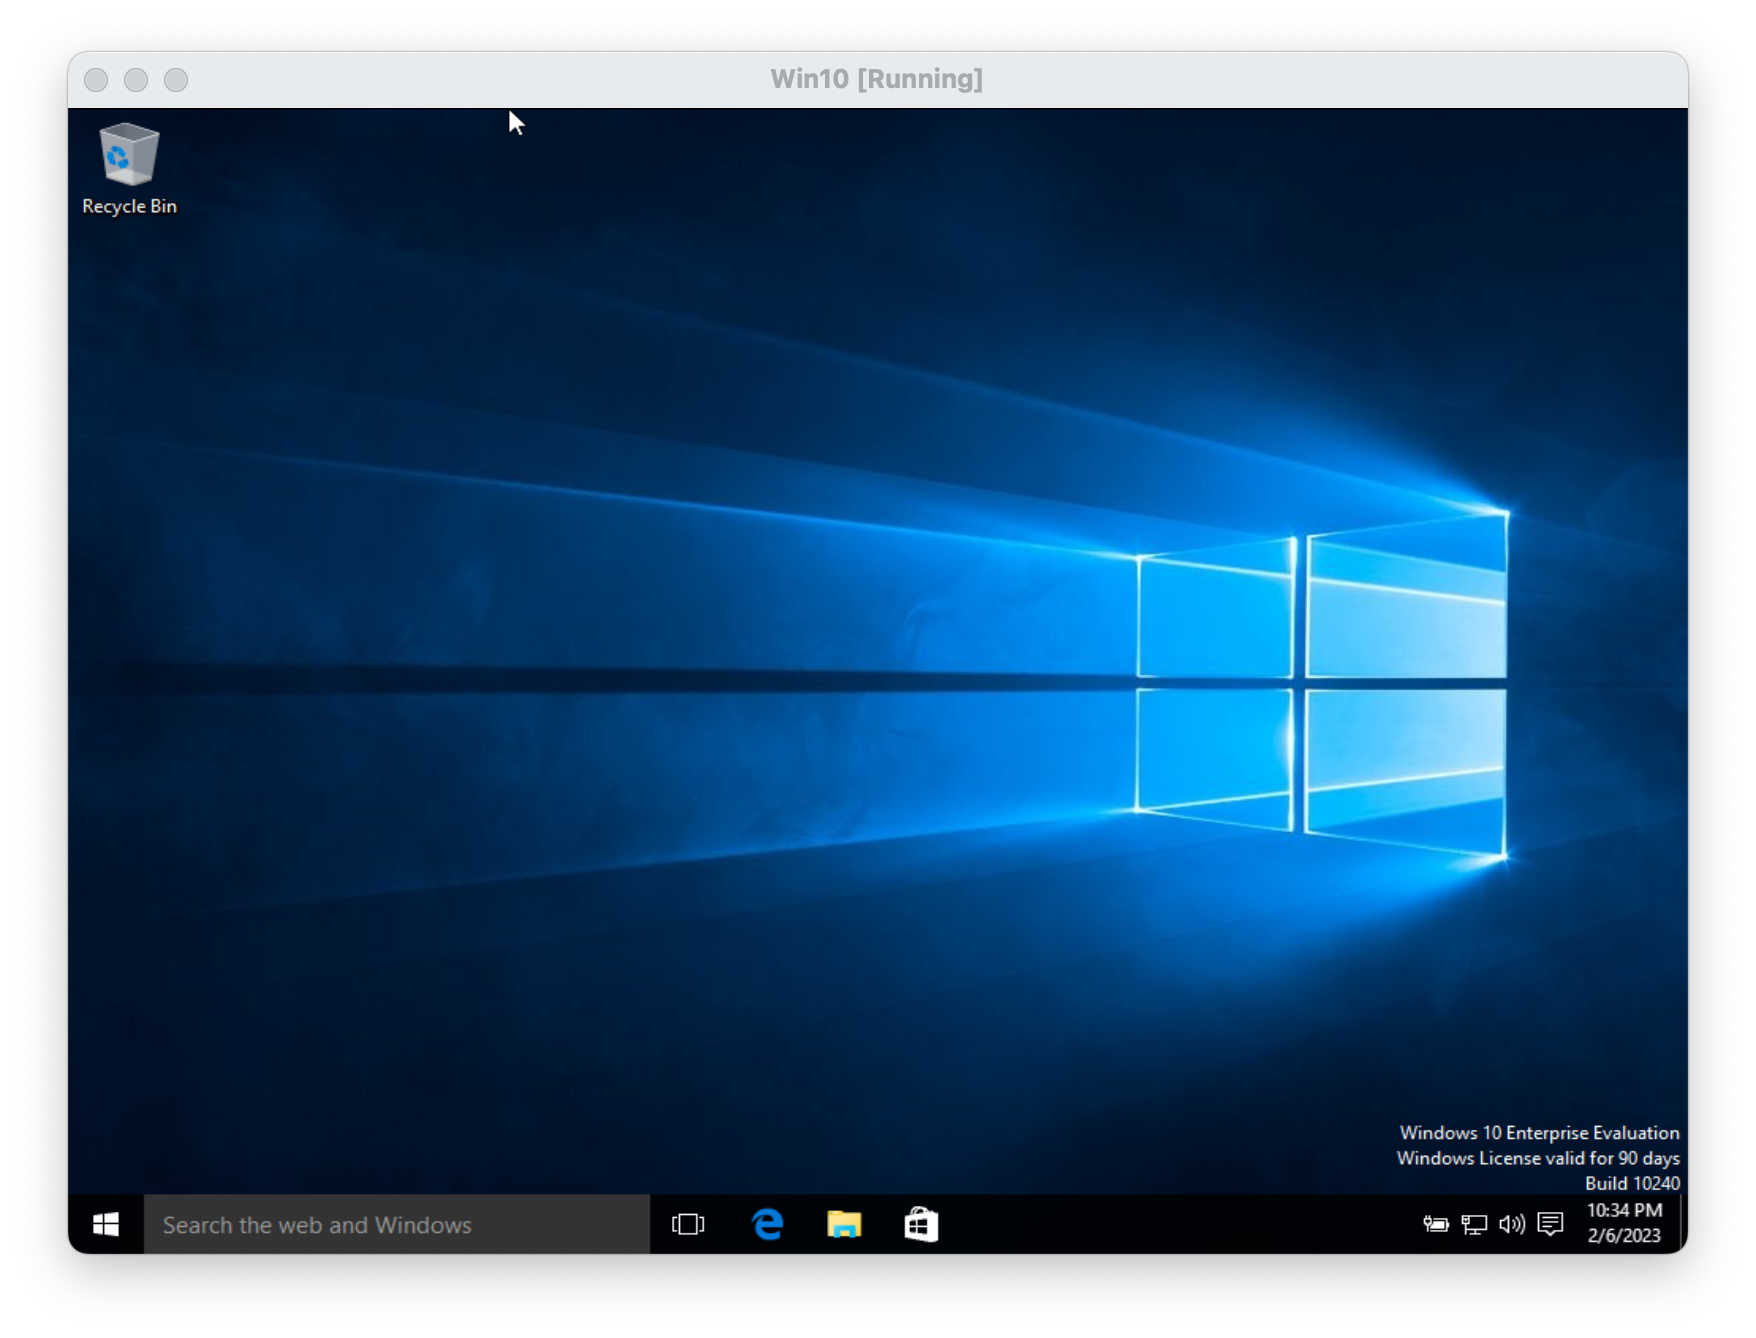The width and height of the screenshot is (1756, 1338).
Task: Click the Windows logo on the wallpaper
Action: [x=1320, y=685]
